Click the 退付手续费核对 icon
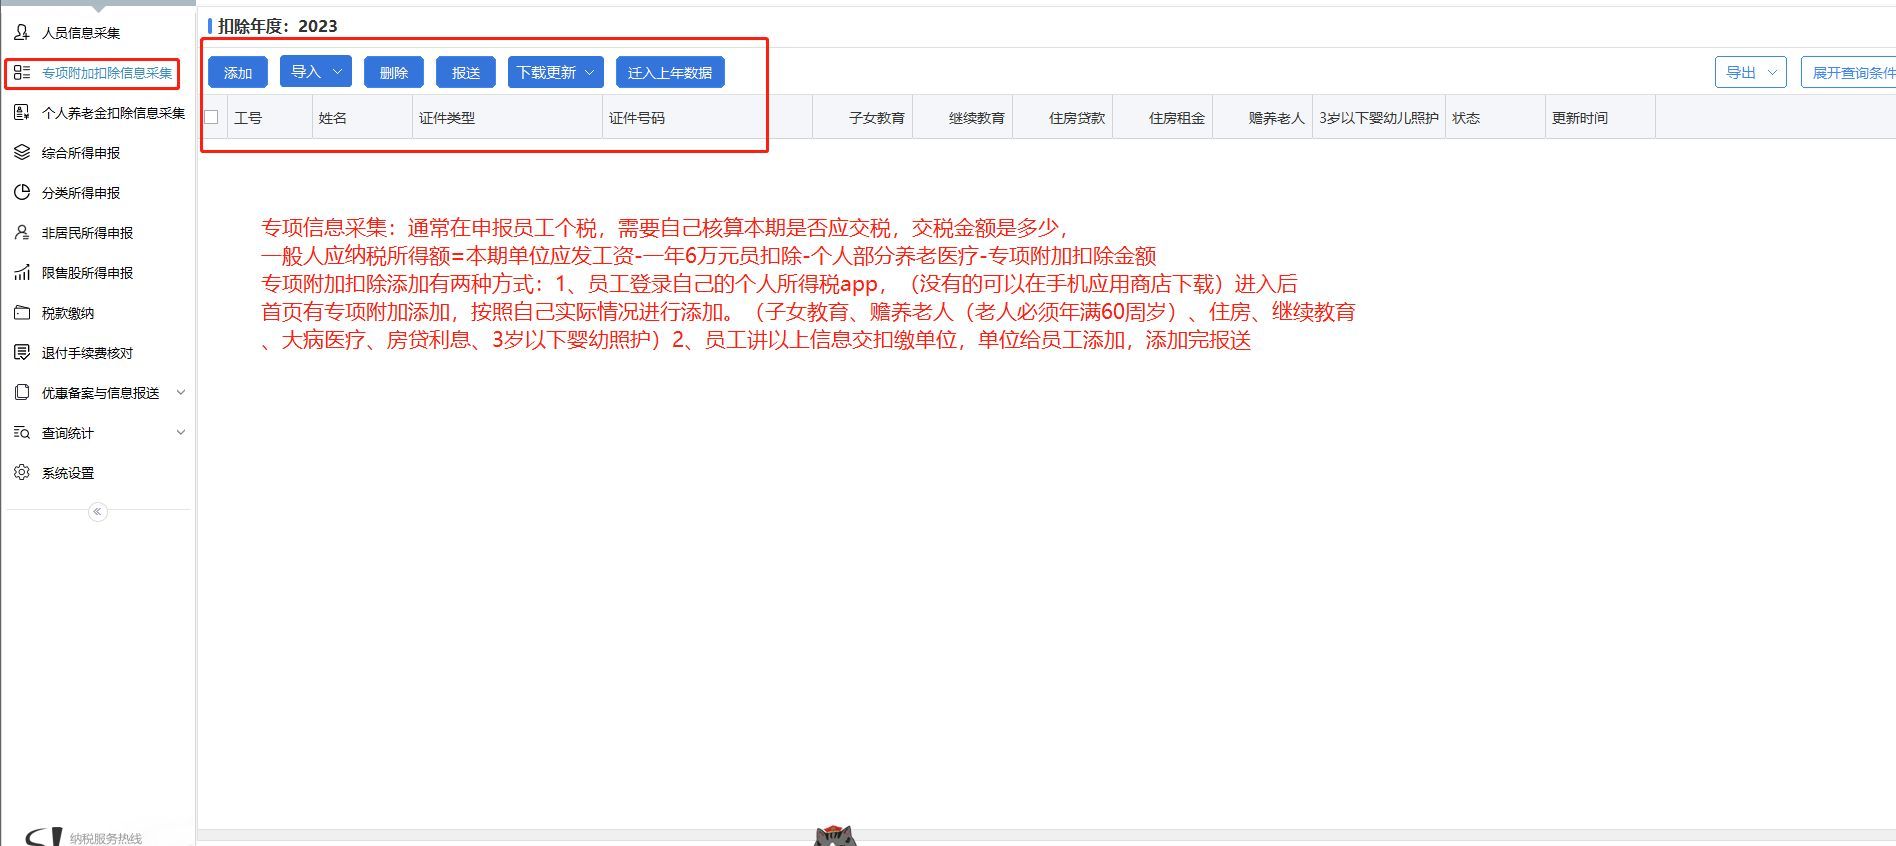Viewport: 1896px width, 846px height. [22, 353]
